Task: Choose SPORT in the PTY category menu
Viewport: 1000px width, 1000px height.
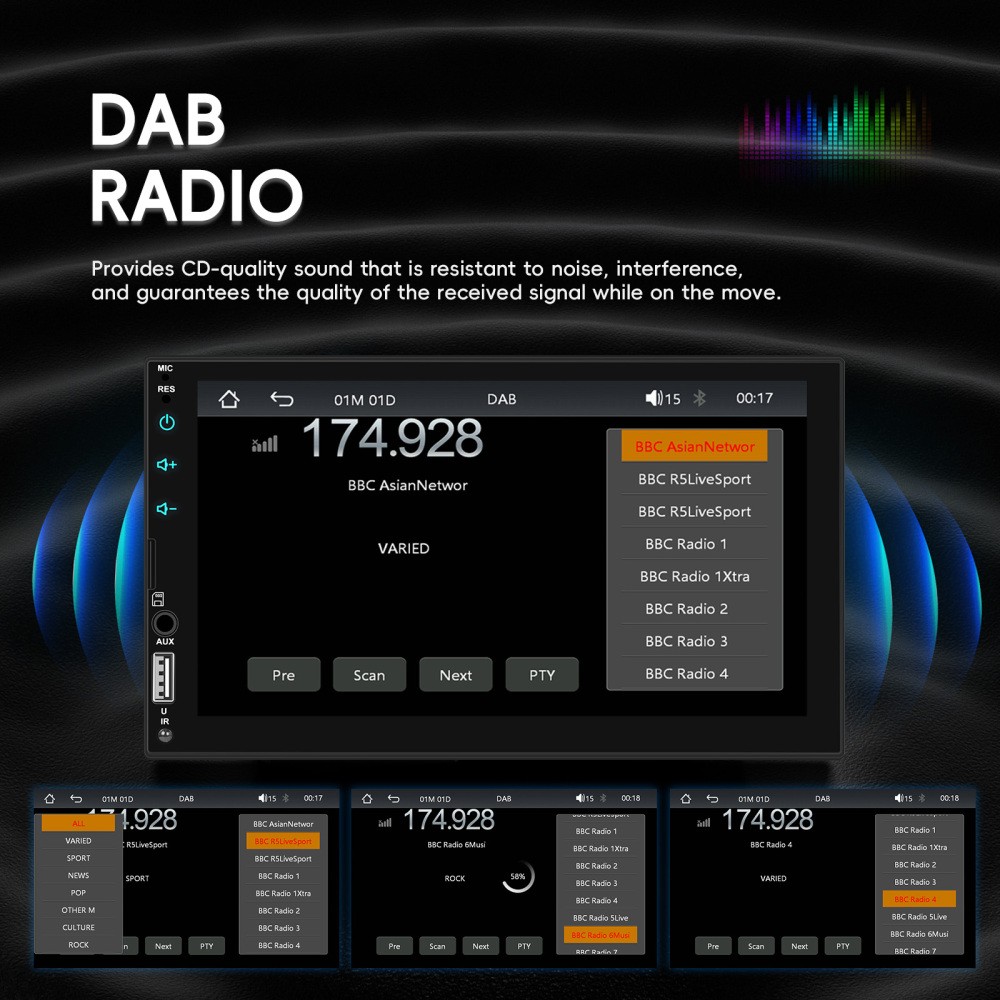Action: pyautogui.click(x=78, y=858)
